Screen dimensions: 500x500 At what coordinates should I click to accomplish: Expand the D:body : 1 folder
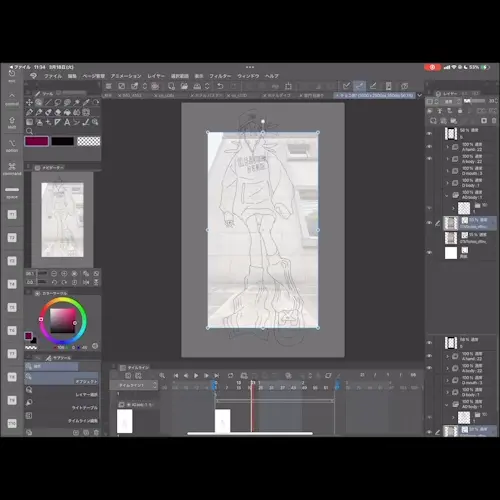(448, 183)
